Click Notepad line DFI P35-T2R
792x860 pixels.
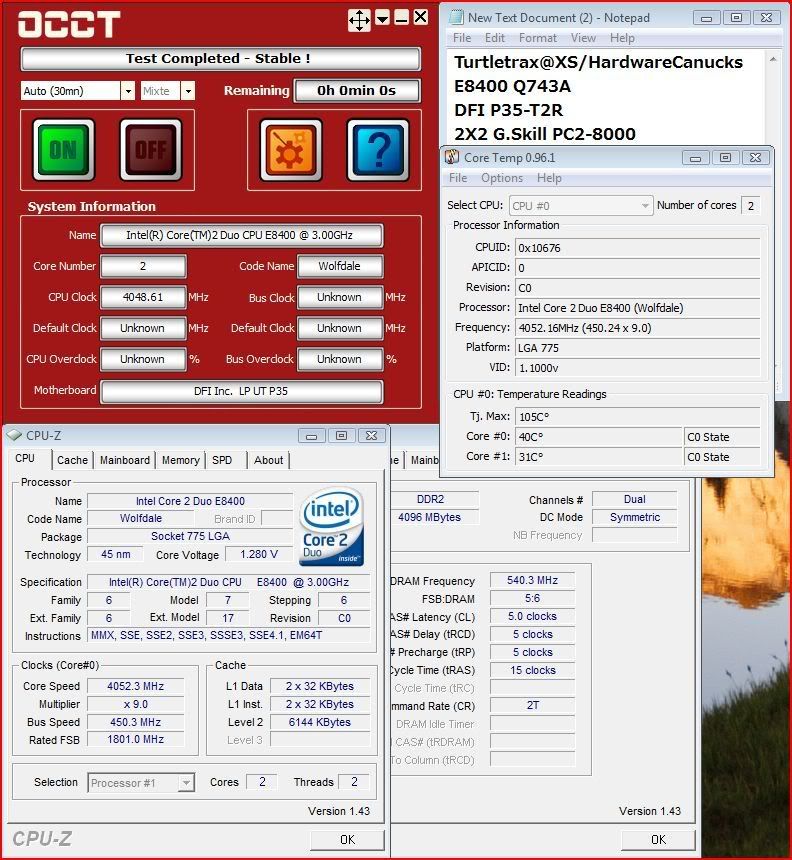[508, 110]
